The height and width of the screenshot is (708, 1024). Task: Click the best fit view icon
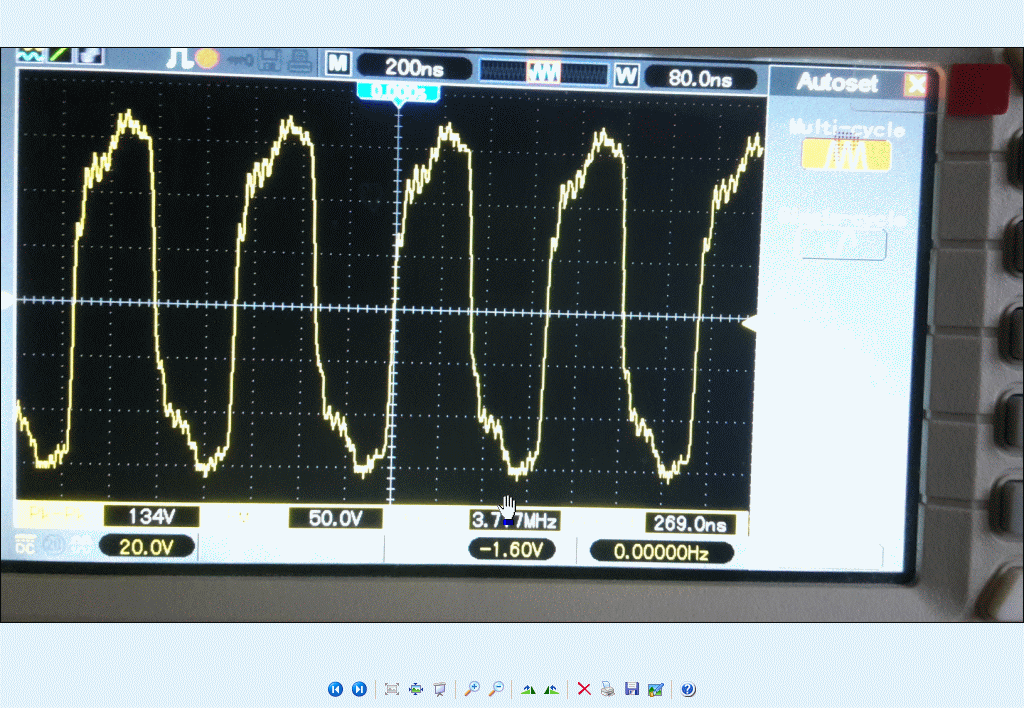point(392,689)
